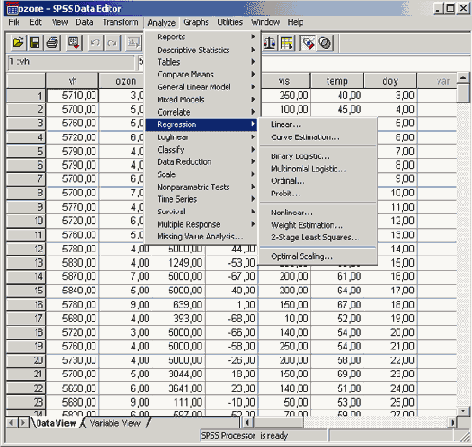Click the cell editor input field beside the 1:vh box

(x=305, y=62)
